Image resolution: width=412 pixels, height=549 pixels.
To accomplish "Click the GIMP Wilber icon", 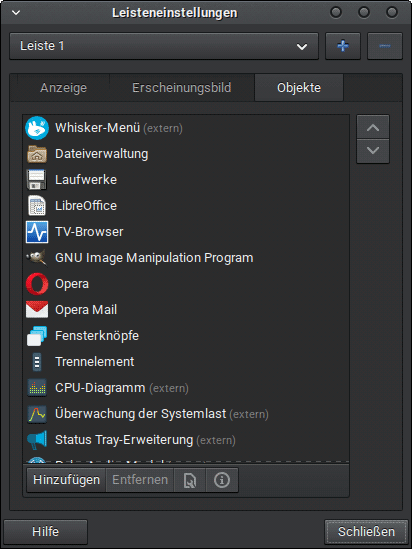I will [x=37, y=258].
